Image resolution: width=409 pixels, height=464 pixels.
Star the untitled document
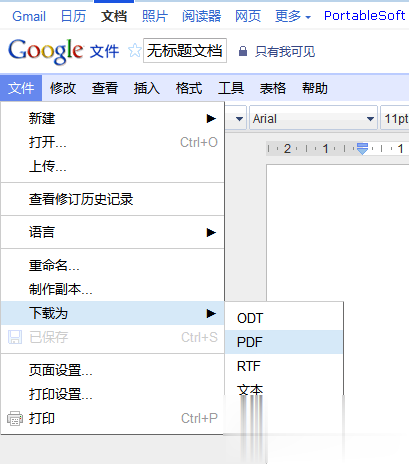(135, 51)
